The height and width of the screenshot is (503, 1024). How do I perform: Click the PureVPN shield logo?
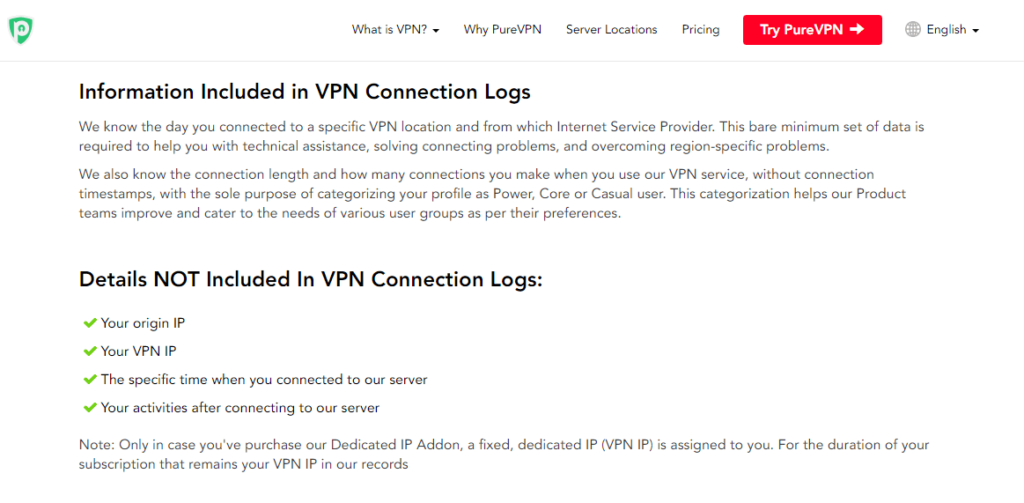tap(21, 29)
